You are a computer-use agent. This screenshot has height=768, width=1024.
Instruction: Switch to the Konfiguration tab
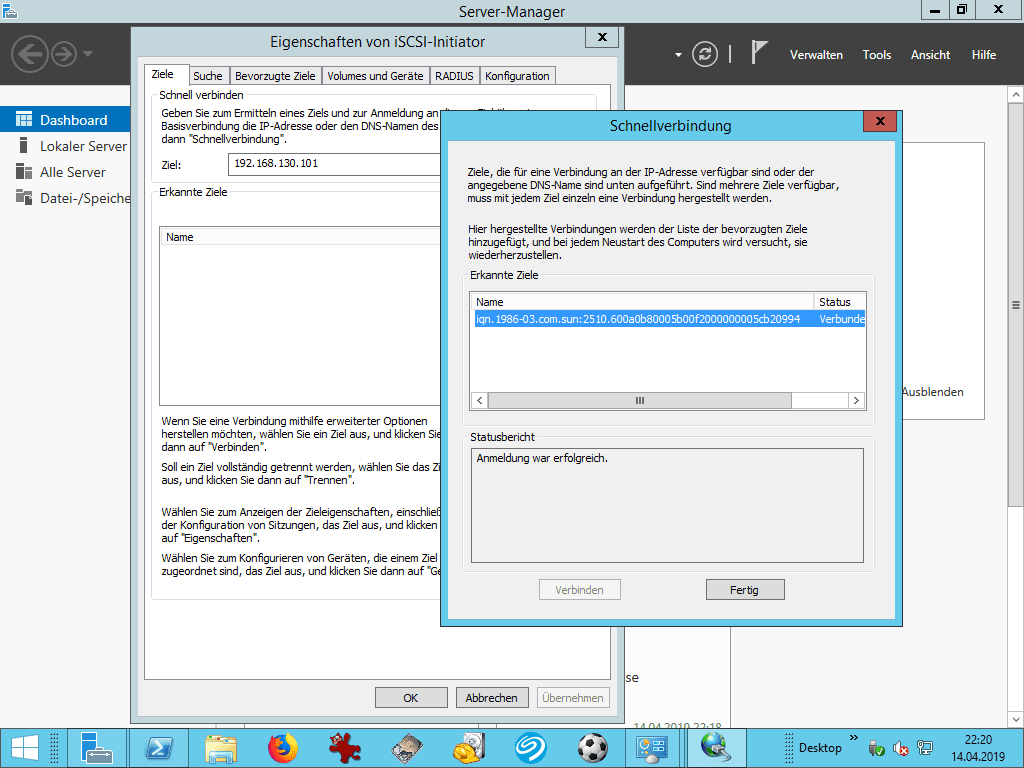(x=517, y=76)
